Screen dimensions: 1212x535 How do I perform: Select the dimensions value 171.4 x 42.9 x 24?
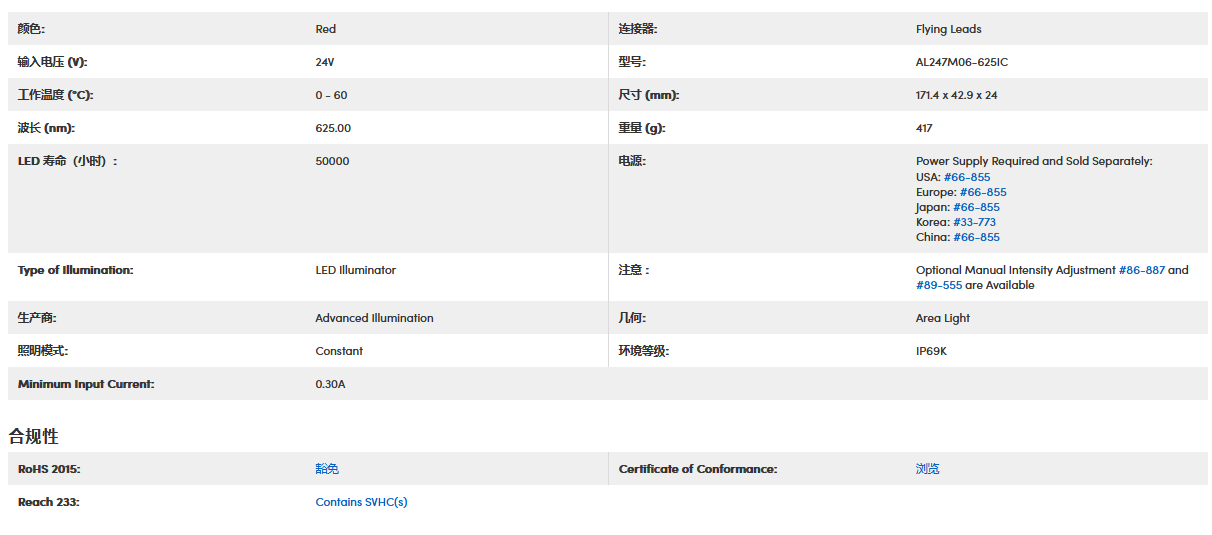pyautogui.click(x=956, y=95)
